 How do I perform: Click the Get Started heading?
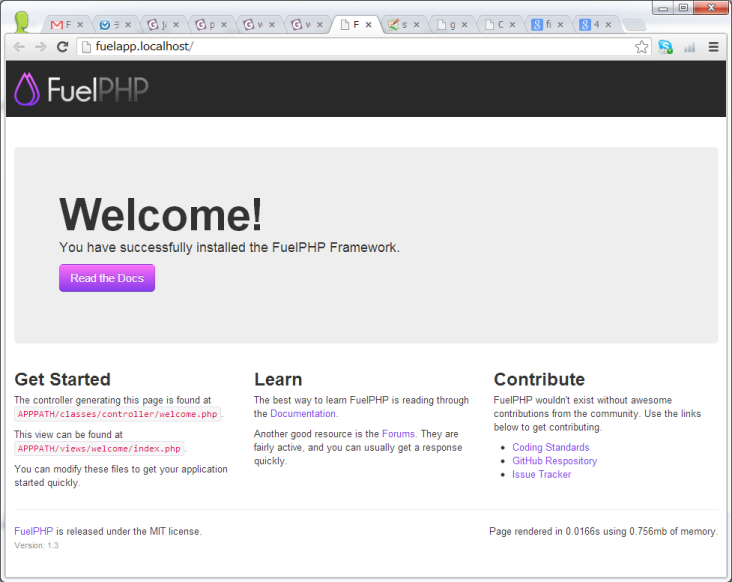pyautogui.click(x=63, y=379)
